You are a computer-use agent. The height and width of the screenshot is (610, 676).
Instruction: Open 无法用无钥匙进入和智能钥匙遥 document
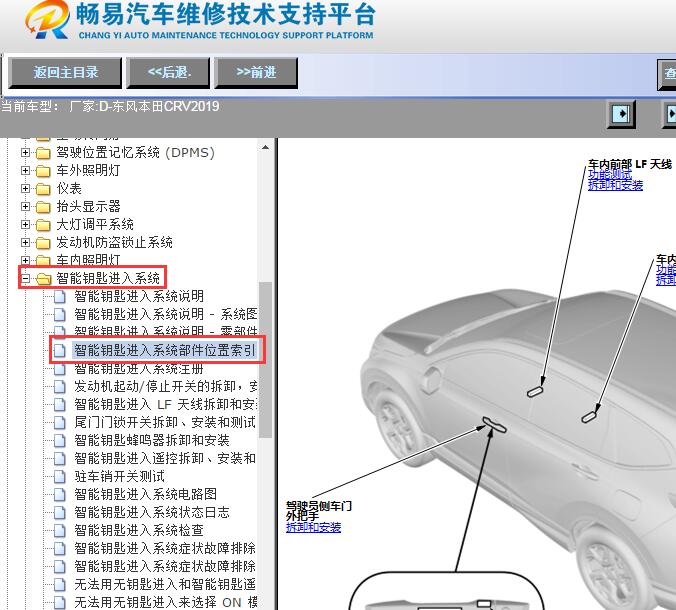pos(165,584)
